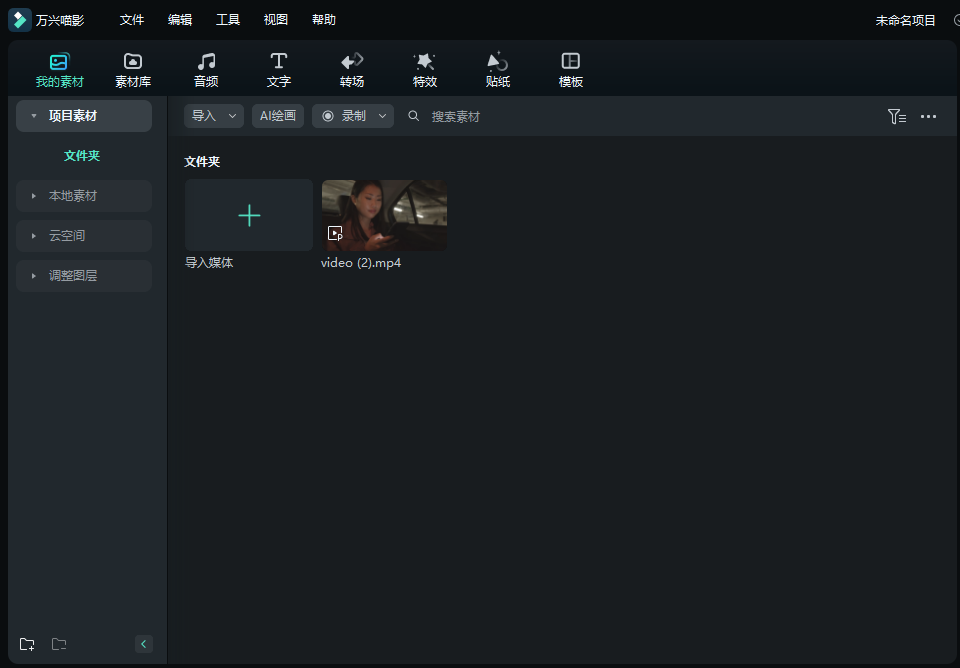Open the 特效 effects tab
The image size is (960, 668).
(x=425, y=70)
